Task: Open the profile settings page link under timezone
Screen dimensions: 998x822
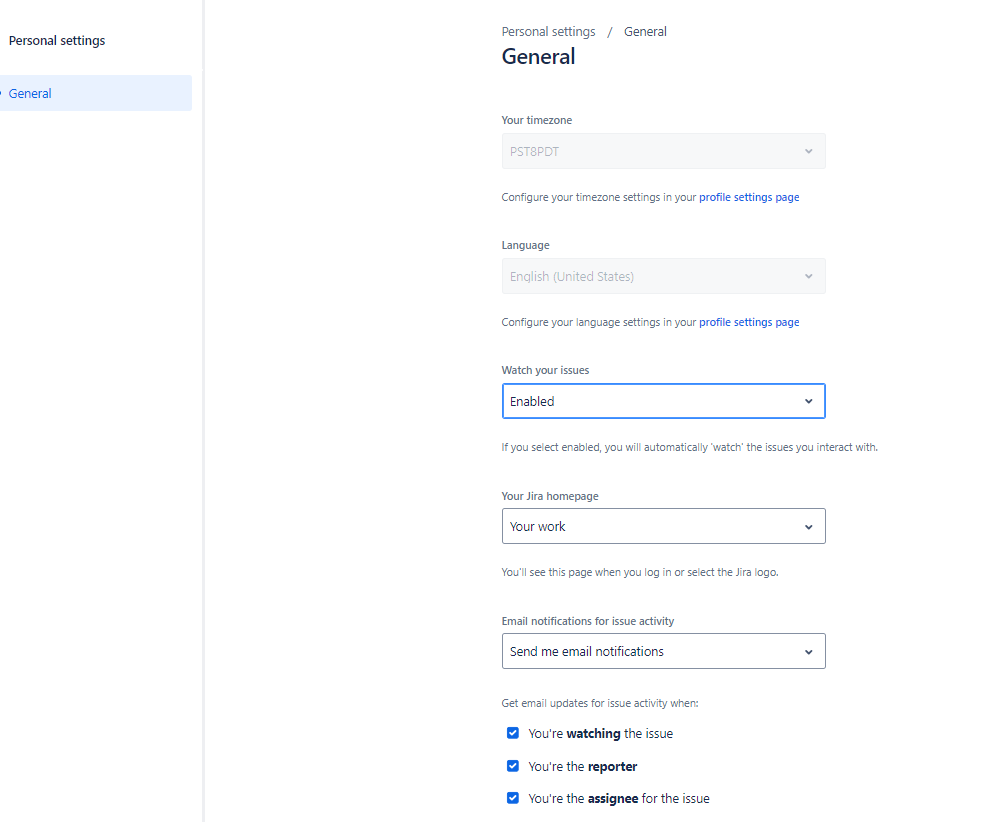Action: click(x=749, y=198)
